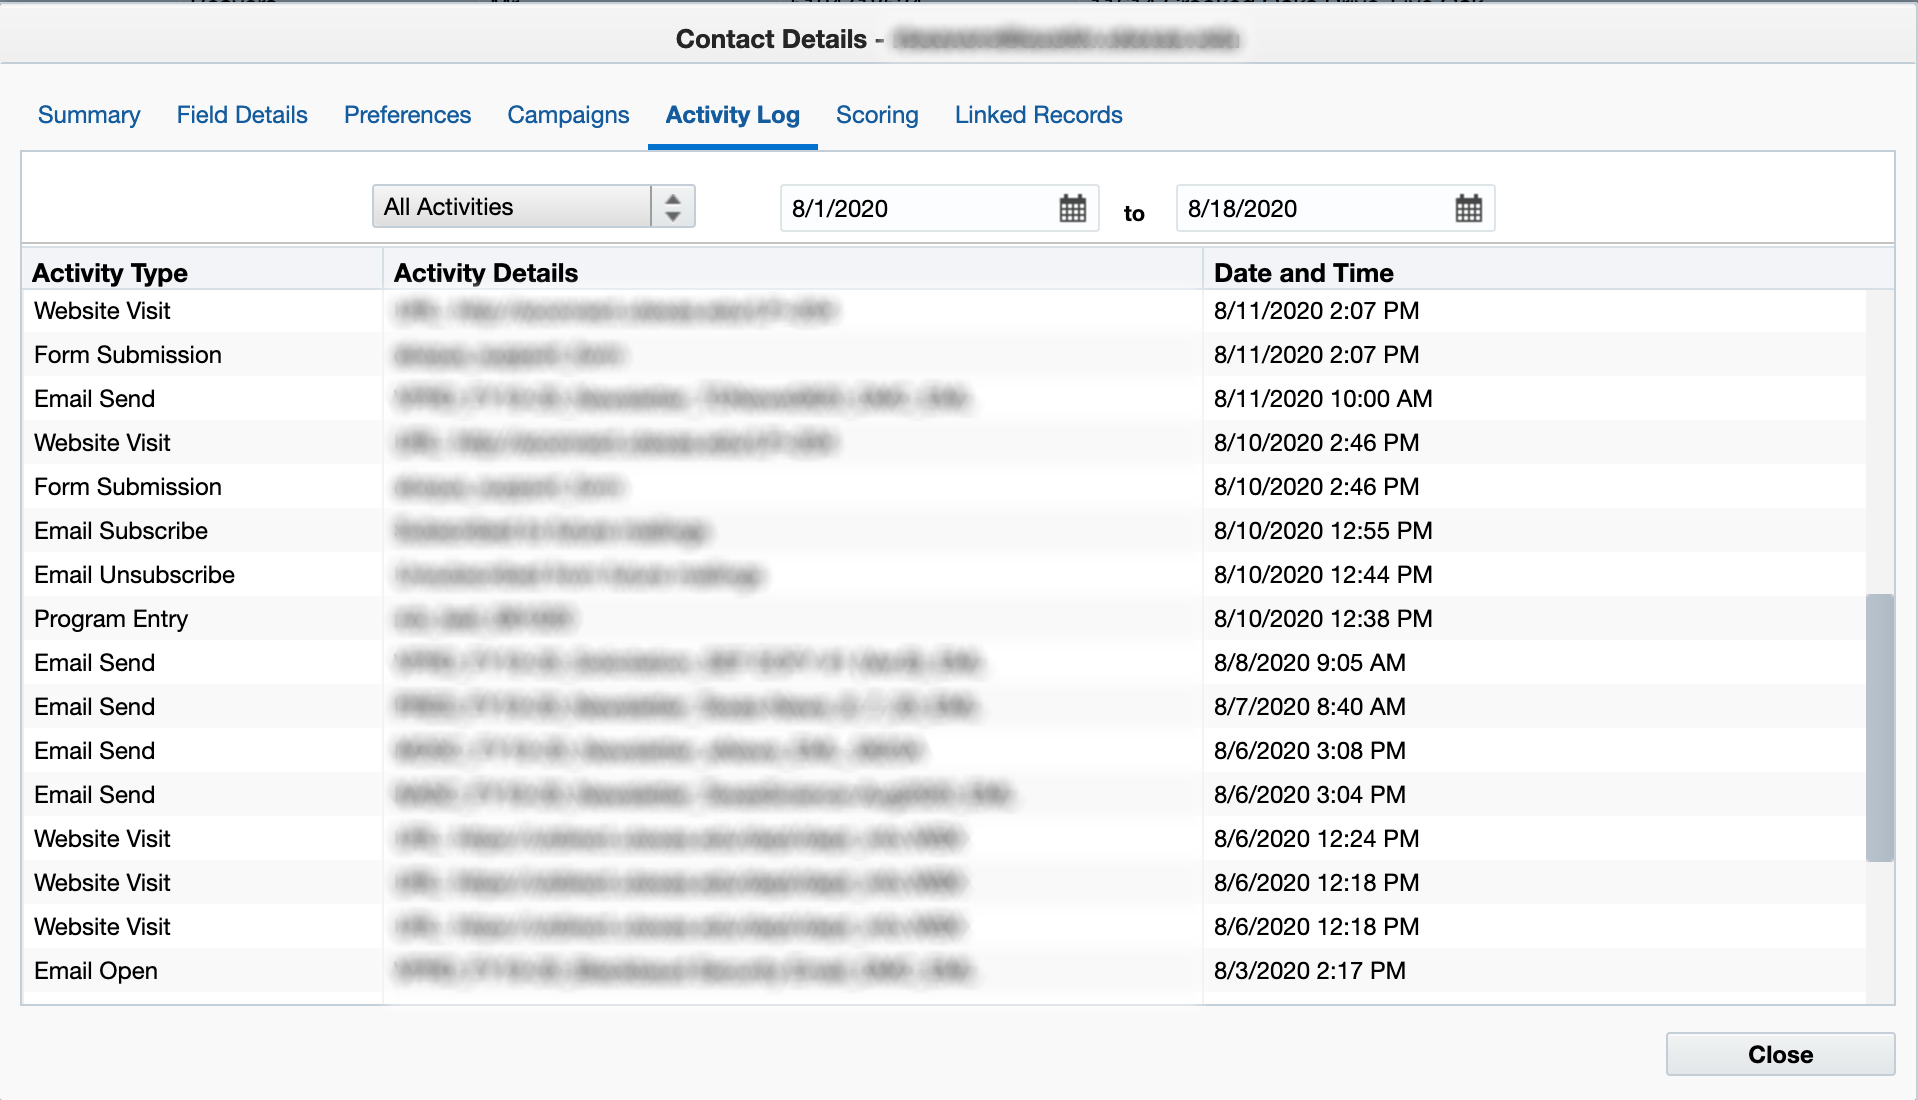View the Preferences tab
The height and width of the screenshot is (1100, 1918).
pyautogui.click(x=406, y=115)
